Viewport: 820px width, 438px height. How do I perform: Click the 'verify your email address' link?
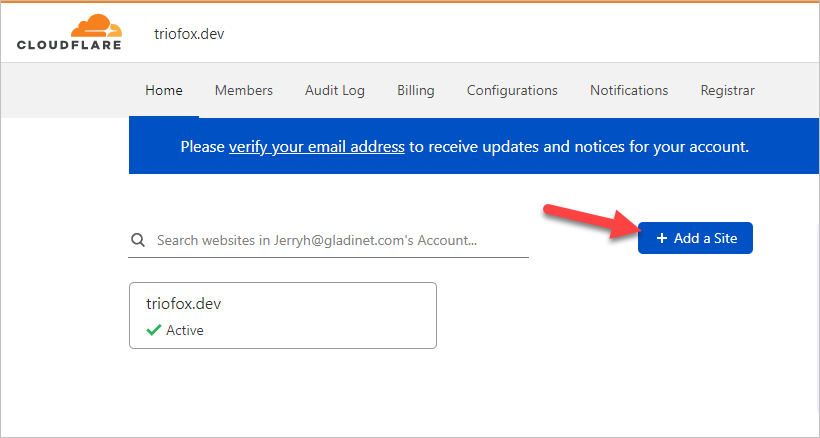point(317,147)
